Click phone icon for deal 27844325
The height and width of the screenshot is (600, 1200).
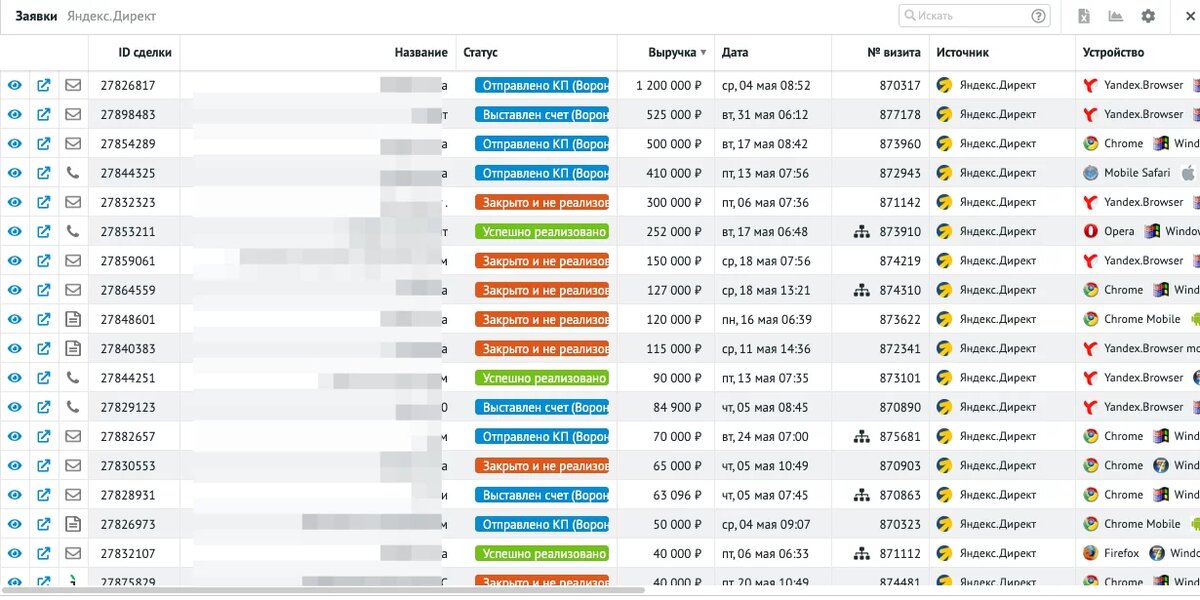point(73,173)
